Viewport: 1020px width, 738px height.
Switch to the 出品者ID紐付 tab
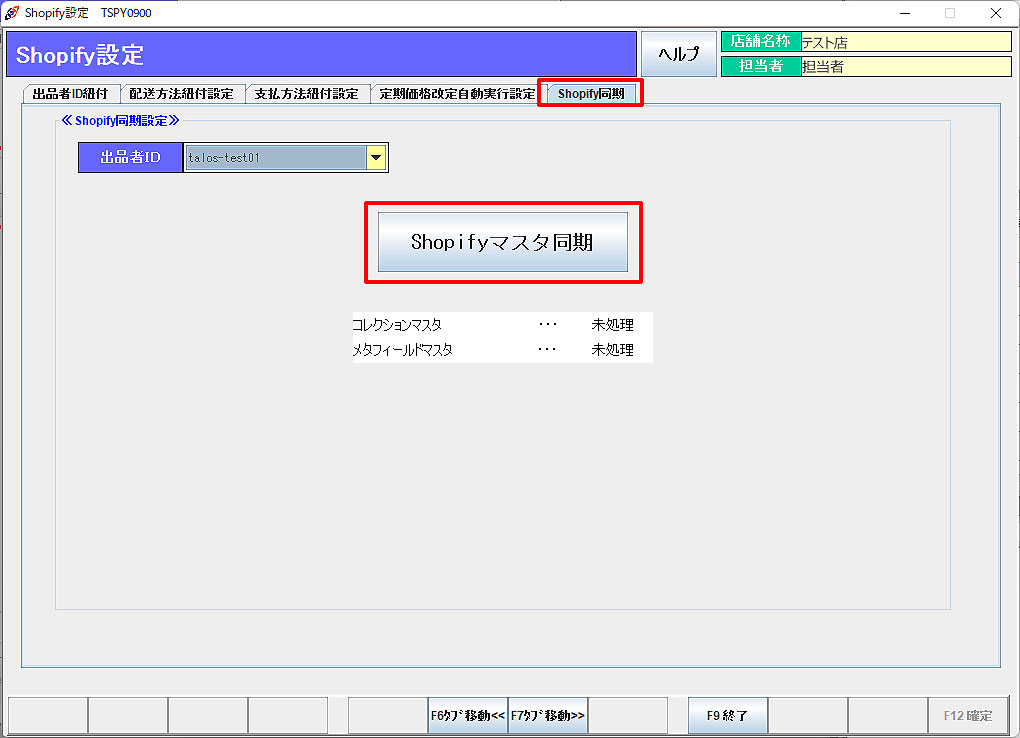pos(70,94)
